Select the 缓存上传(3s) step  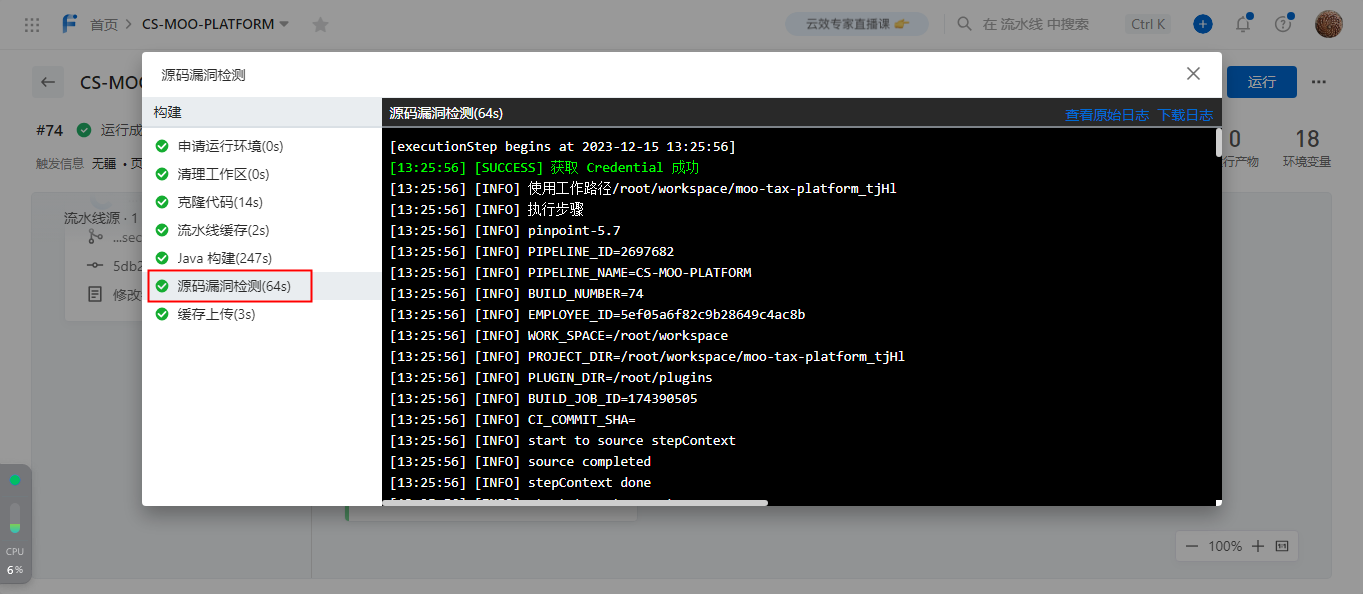261,314
